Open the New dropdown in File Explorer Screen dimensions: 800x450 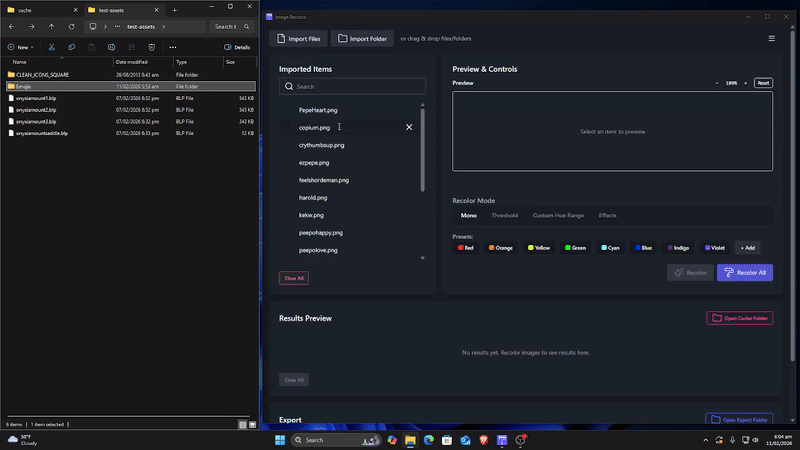pyautogui.click(x=20, y=47)
